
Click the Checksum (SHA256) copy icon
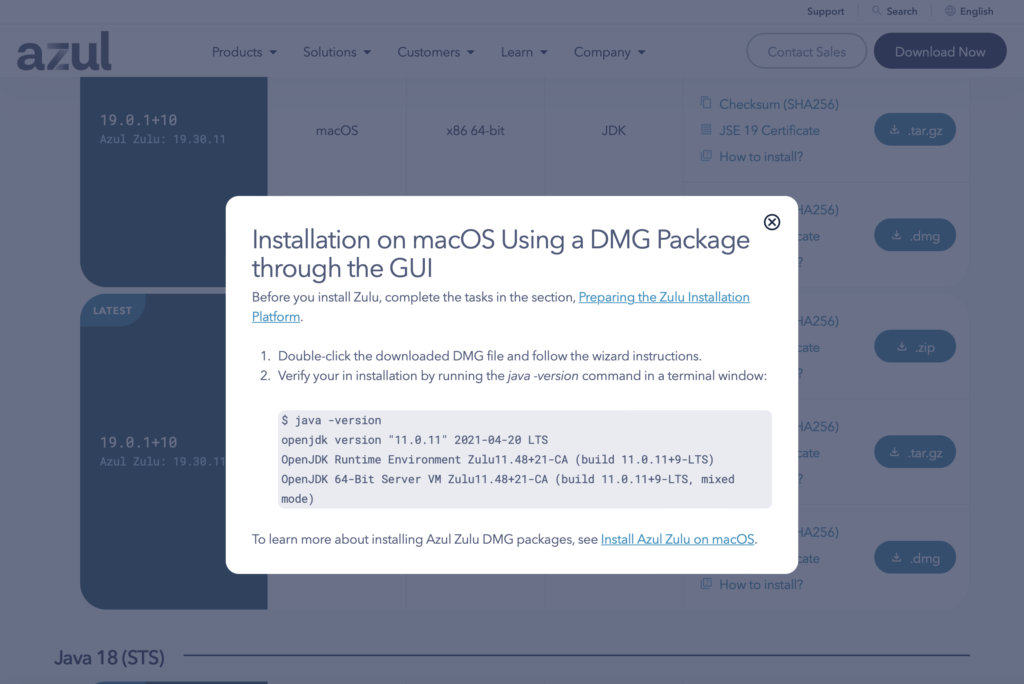tap(706, 104)
